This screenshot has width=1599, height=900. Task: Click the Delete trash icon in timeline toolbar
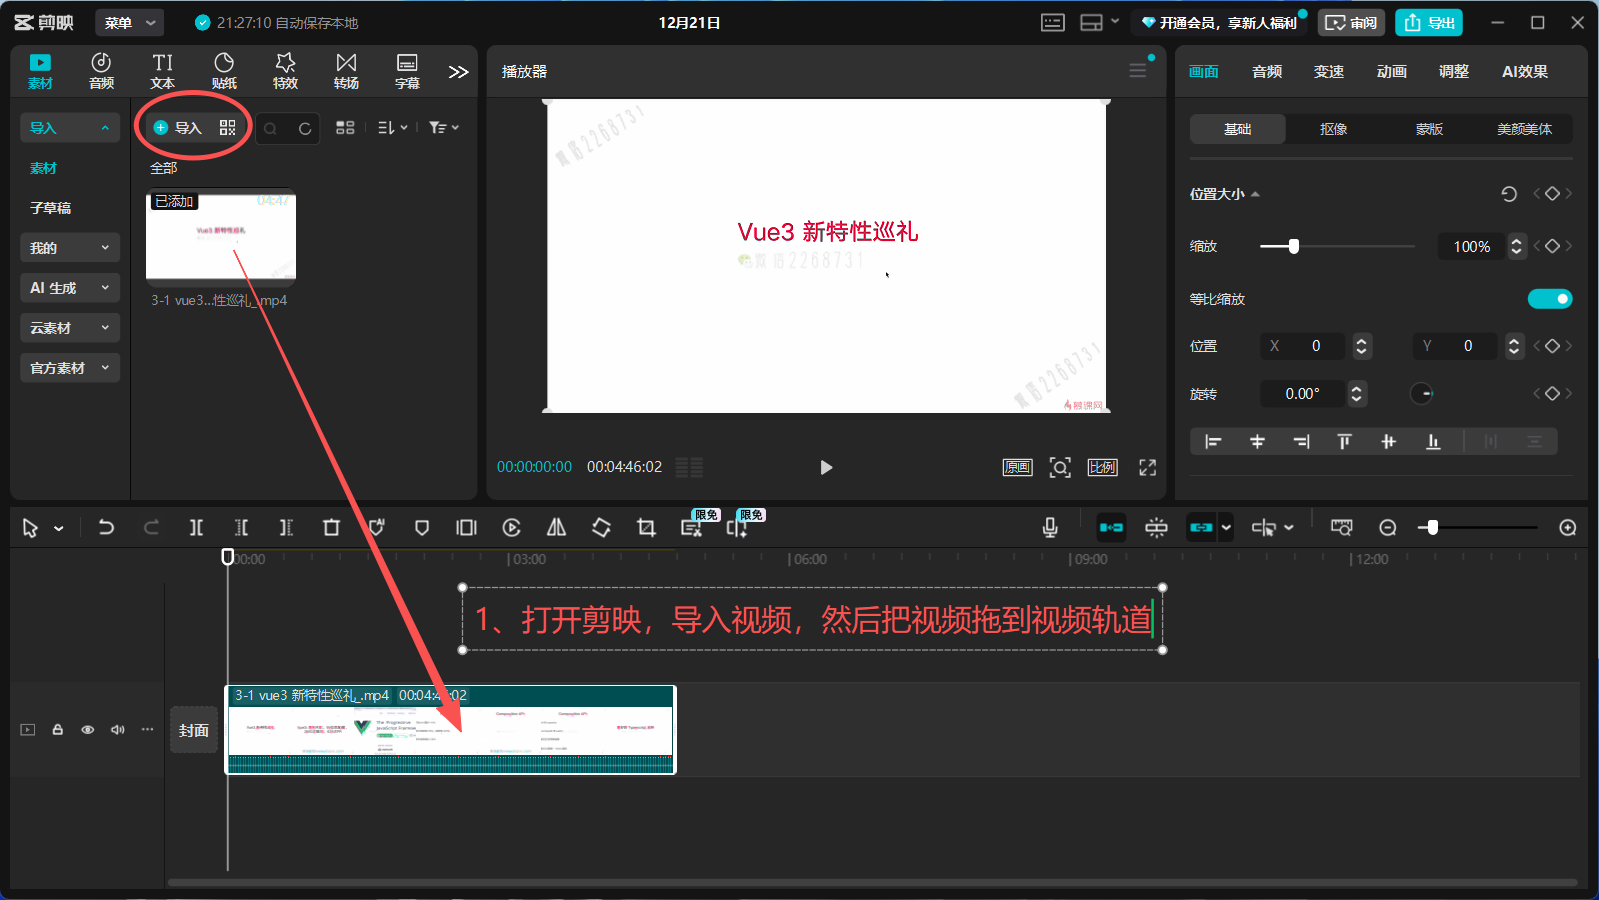pyautogui.click(x=331, y=527)
